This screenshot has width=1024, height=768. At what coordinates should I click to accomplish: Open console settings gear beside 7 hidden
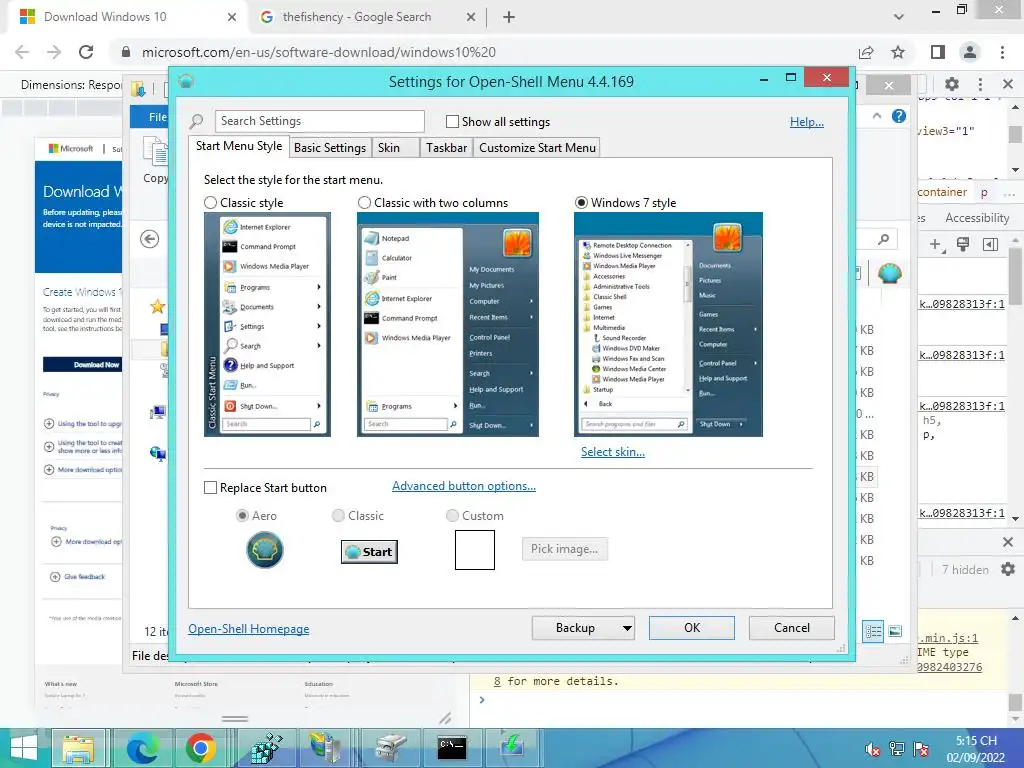coord(1008,569)
